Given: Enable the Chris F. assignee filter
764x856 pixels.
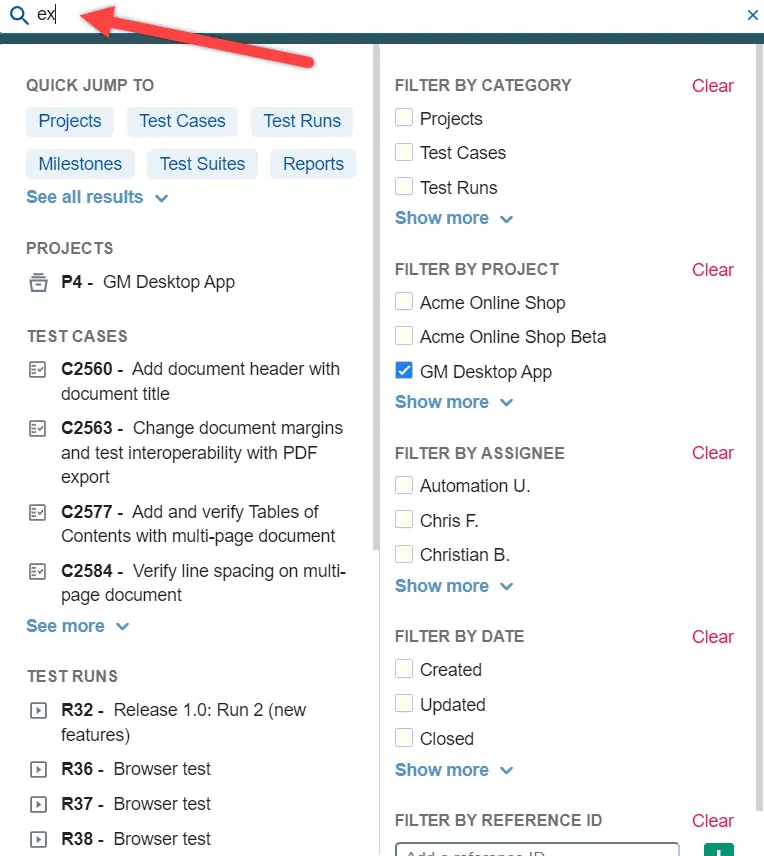Looking at the screenshot, I should [x=404, y=519].
